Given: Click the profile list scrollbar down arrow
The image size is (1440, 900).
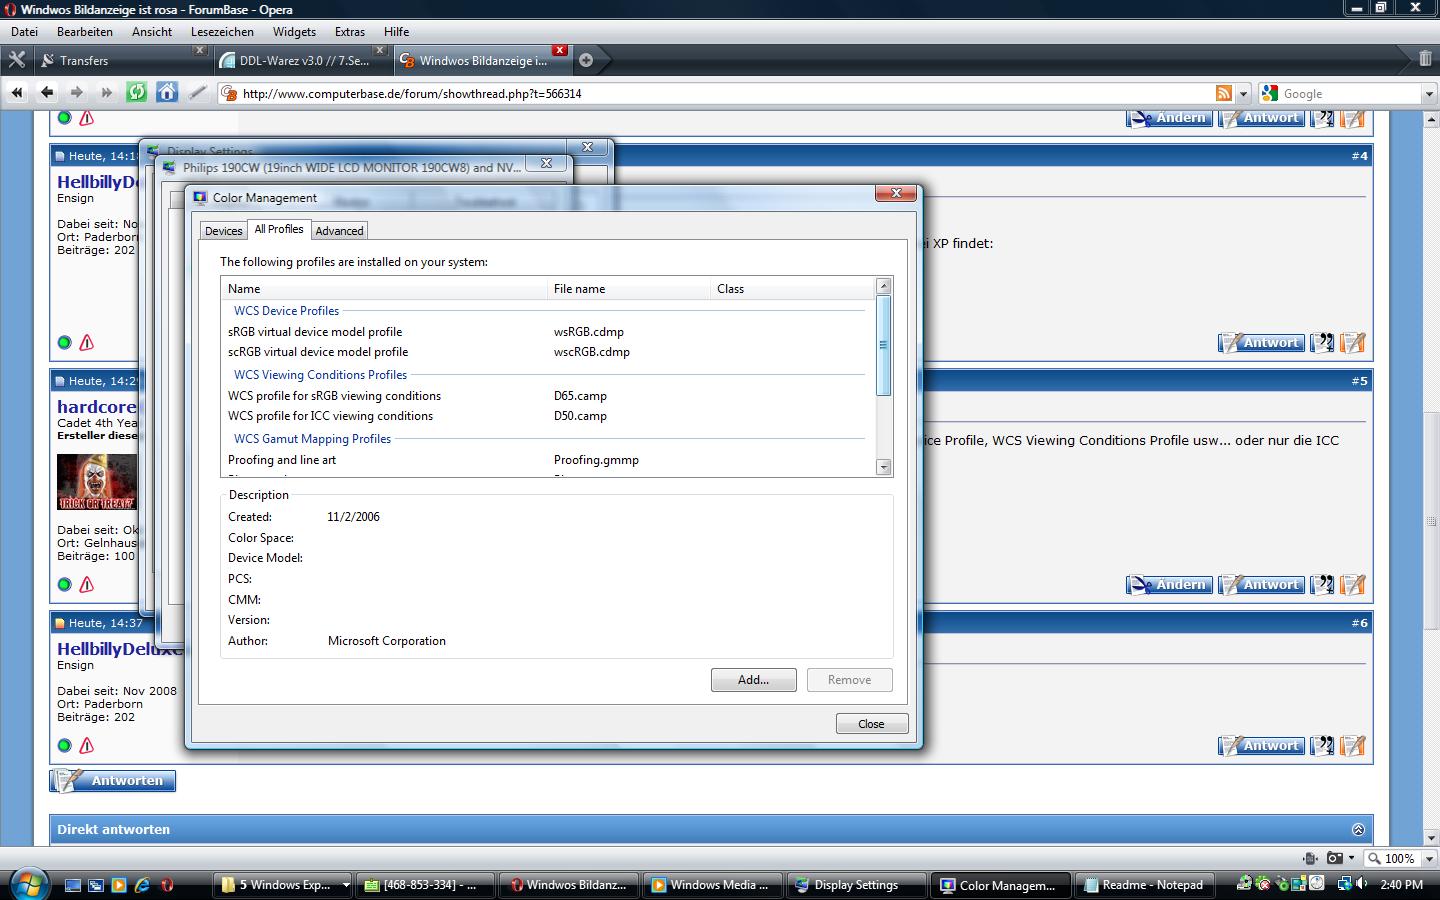Looking at the screenshot, I should click(883, 467).
